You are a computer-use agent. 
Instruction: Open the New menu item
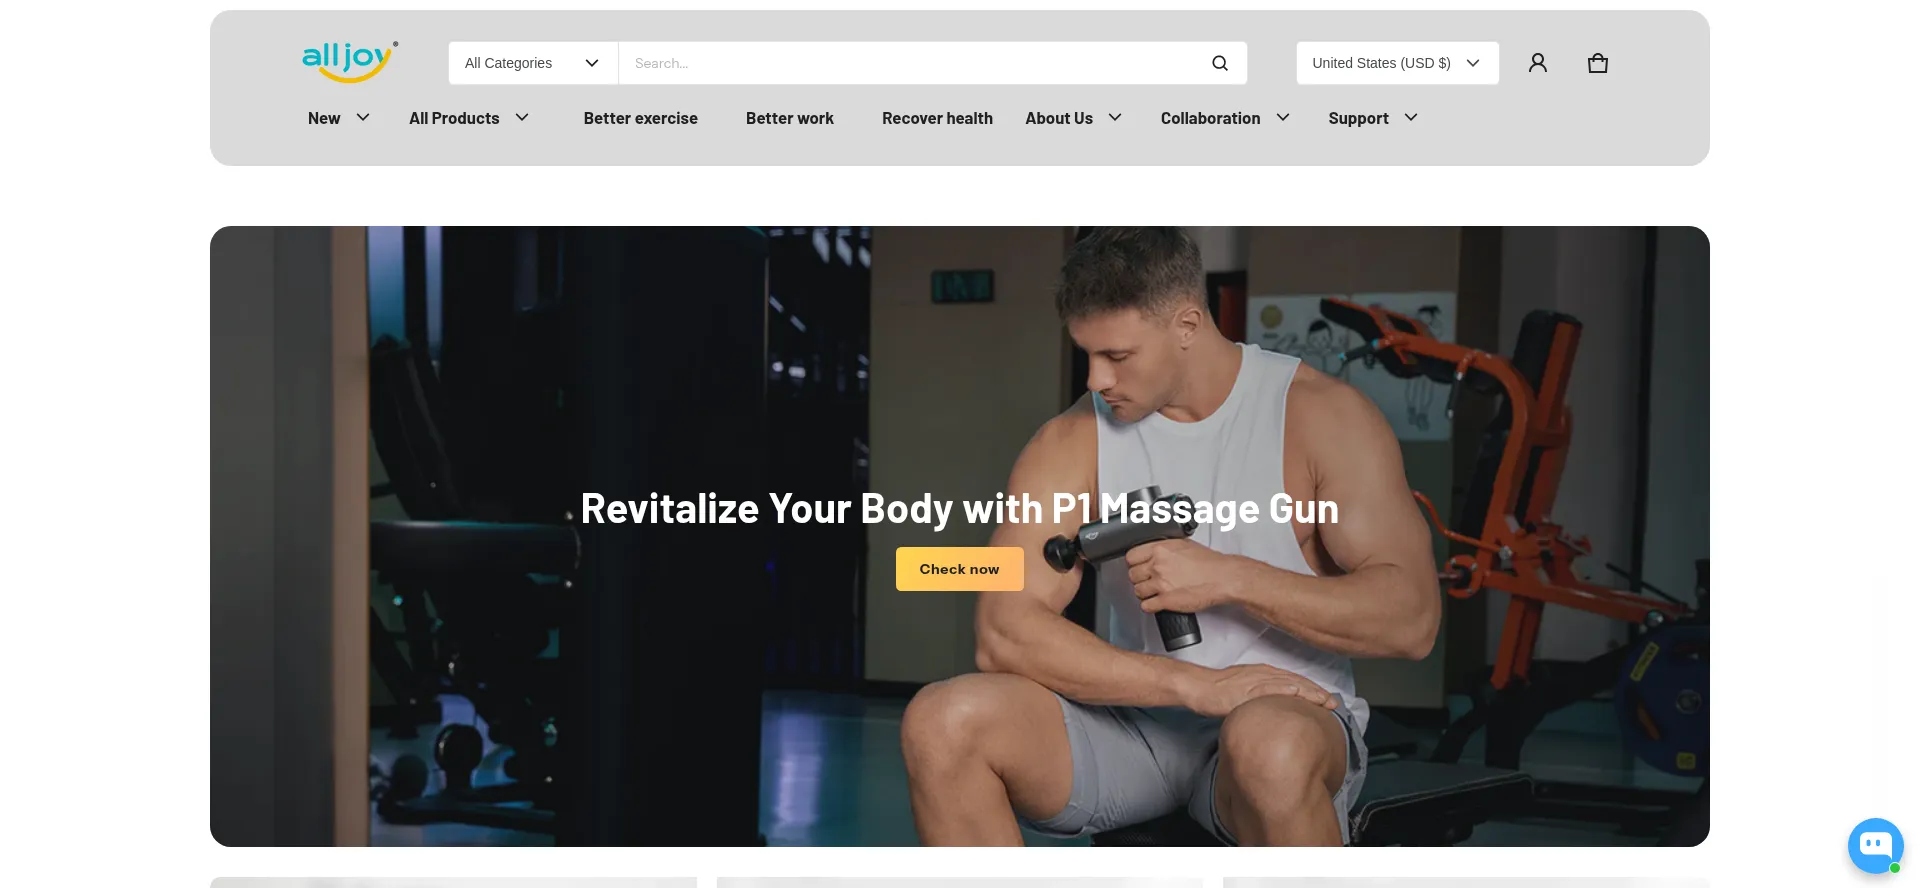click(x=324, y=118)
